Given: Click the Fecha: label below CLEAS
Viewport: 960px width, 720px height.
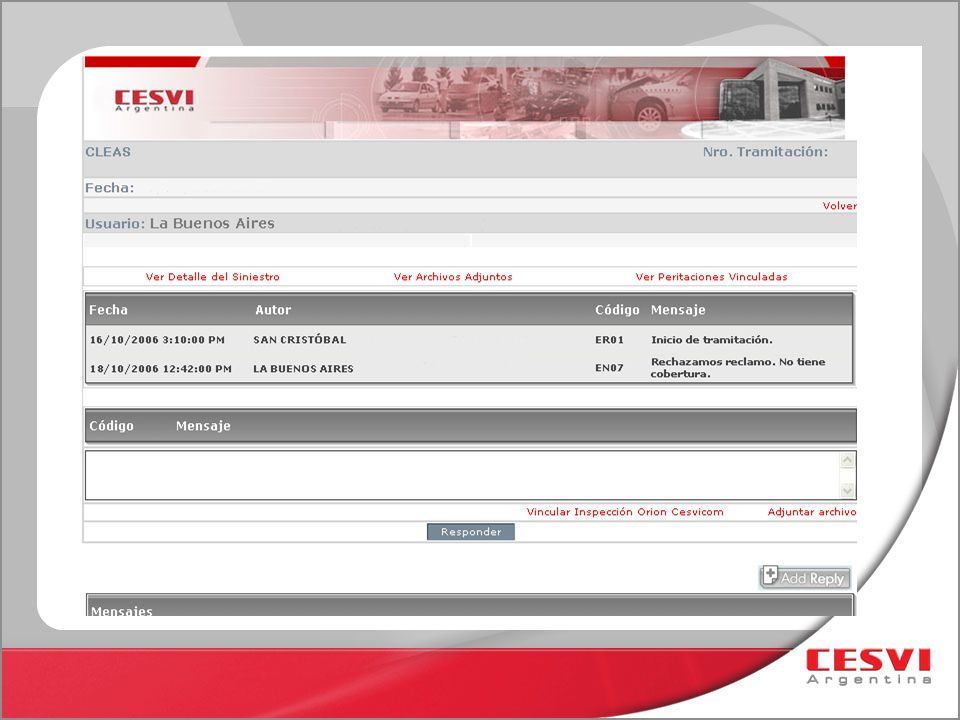Looking at the screenshot, I should (x=109, y=188).
